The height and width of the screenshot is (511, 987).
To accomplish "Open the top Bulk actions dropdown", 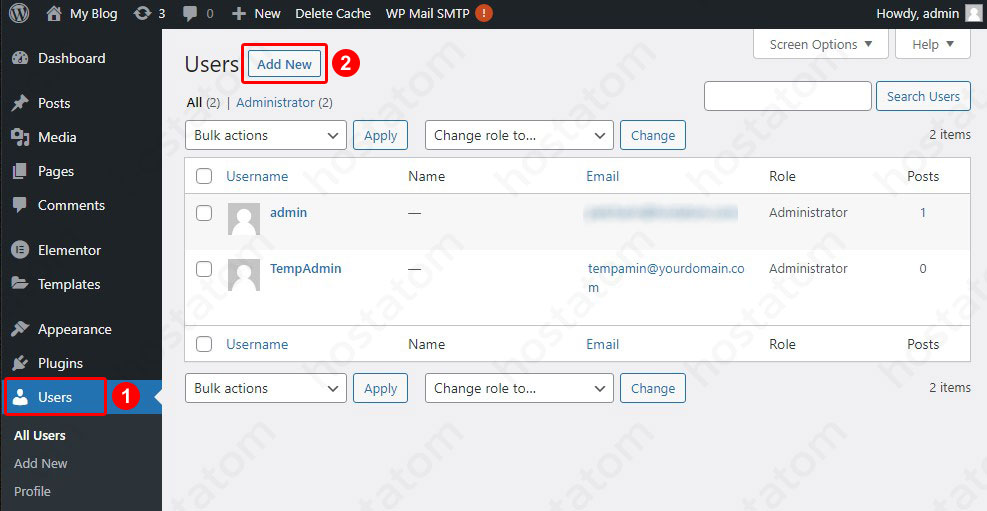I will (x=266, y=135).
